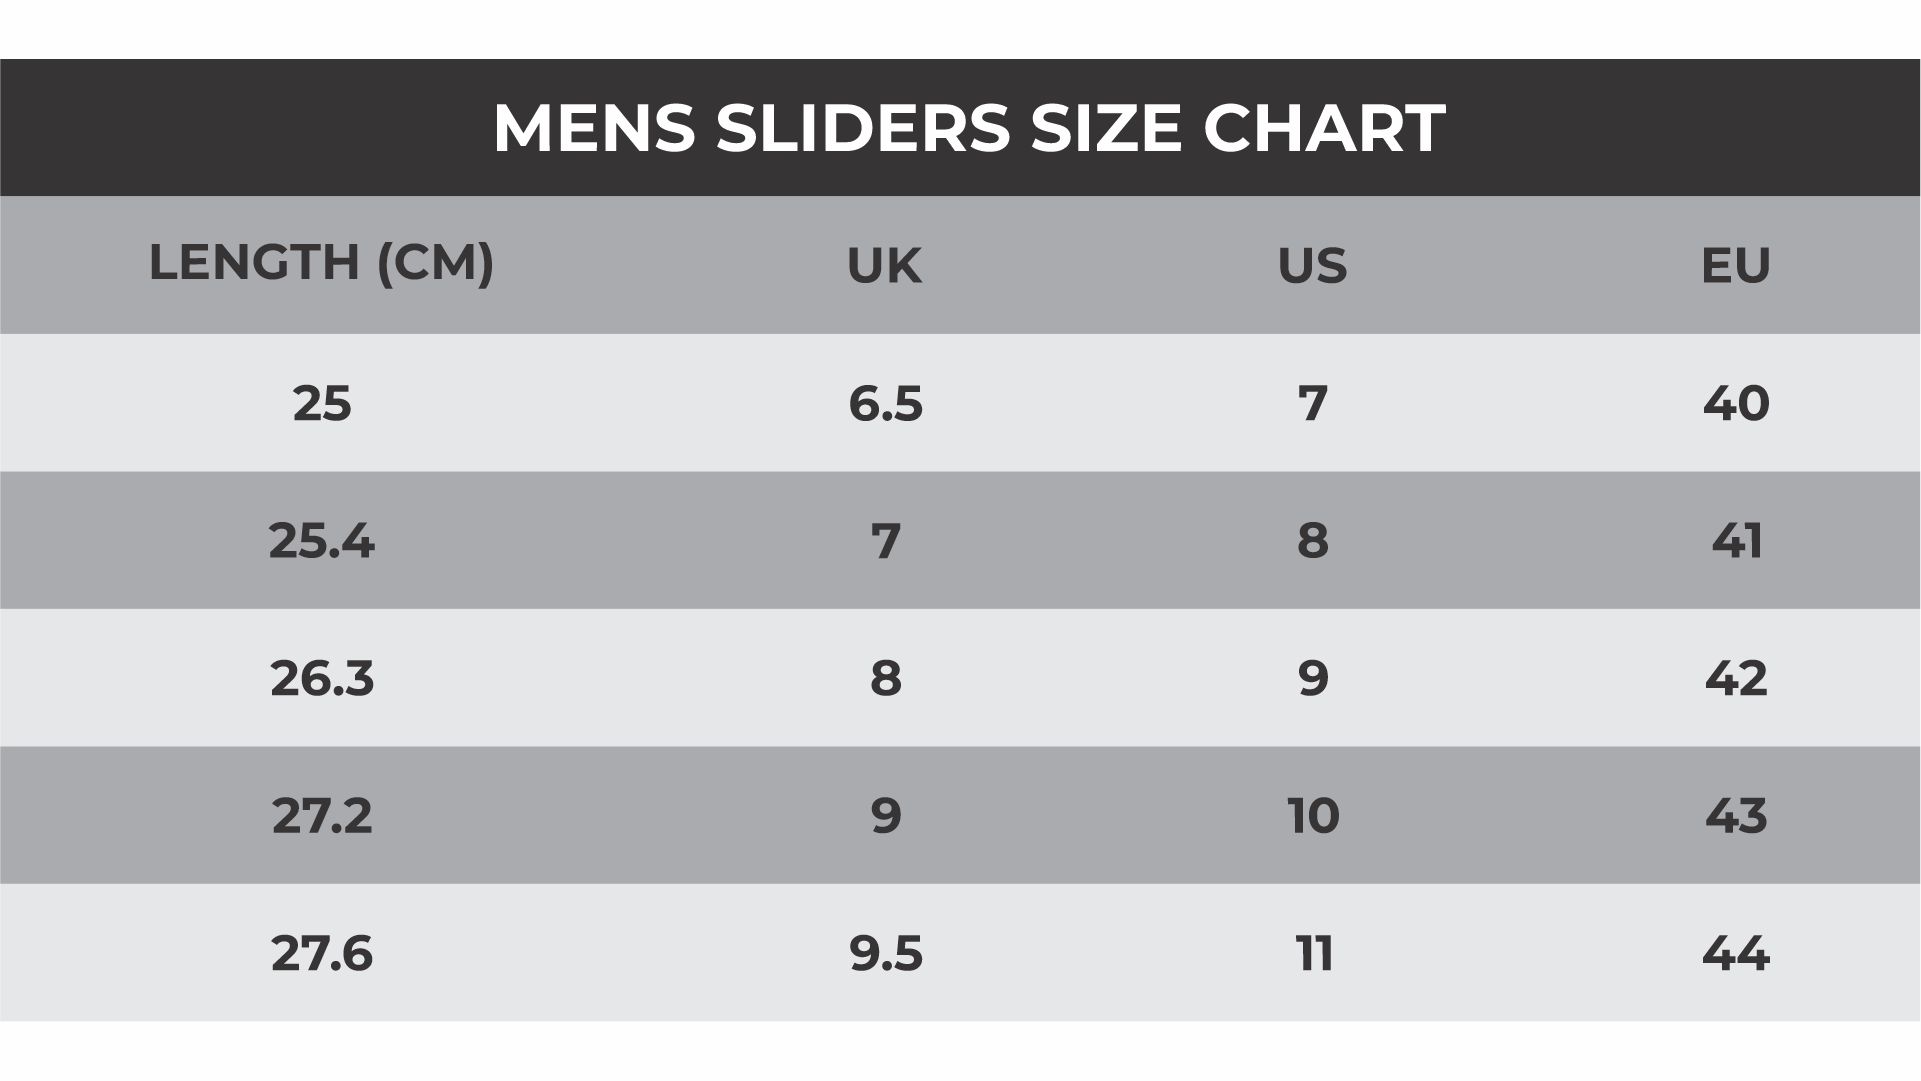Select US size 7 cell
This screenshot has height=1081, width=1921.
coord(1312,404)
